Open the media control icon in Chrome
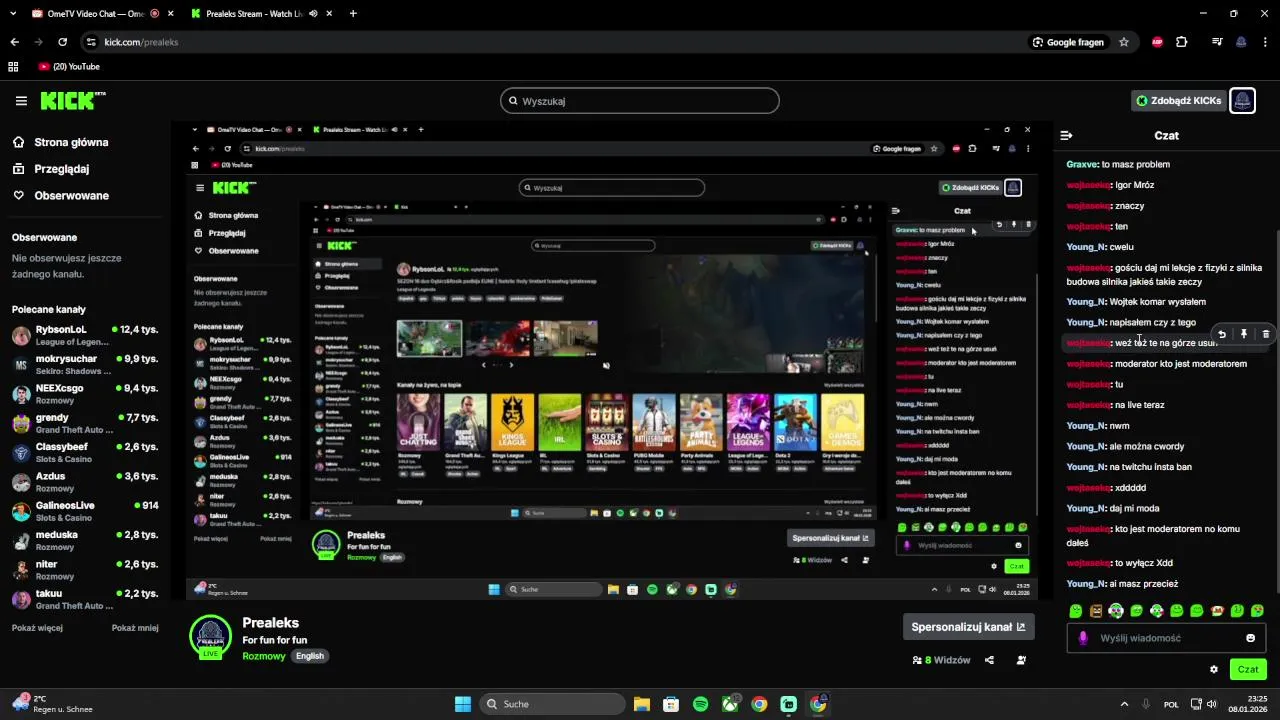The image size is (1280, 720). point(1217,42)
